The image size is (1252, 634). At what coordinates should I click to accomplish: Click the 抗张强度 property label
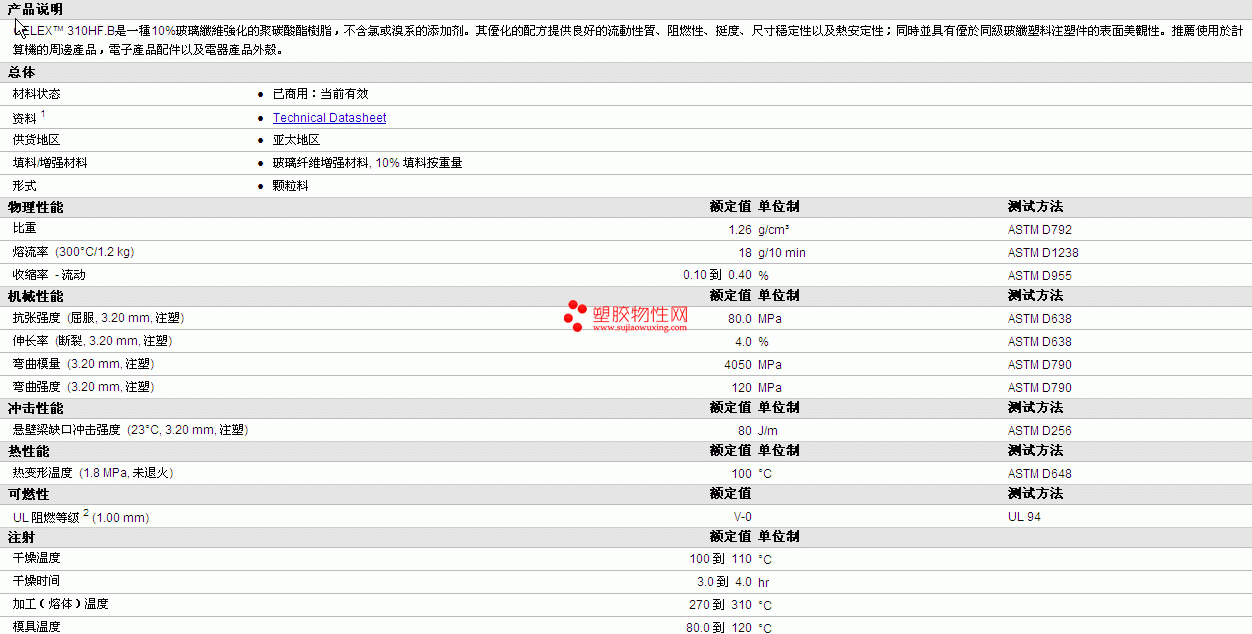point(98,318)
